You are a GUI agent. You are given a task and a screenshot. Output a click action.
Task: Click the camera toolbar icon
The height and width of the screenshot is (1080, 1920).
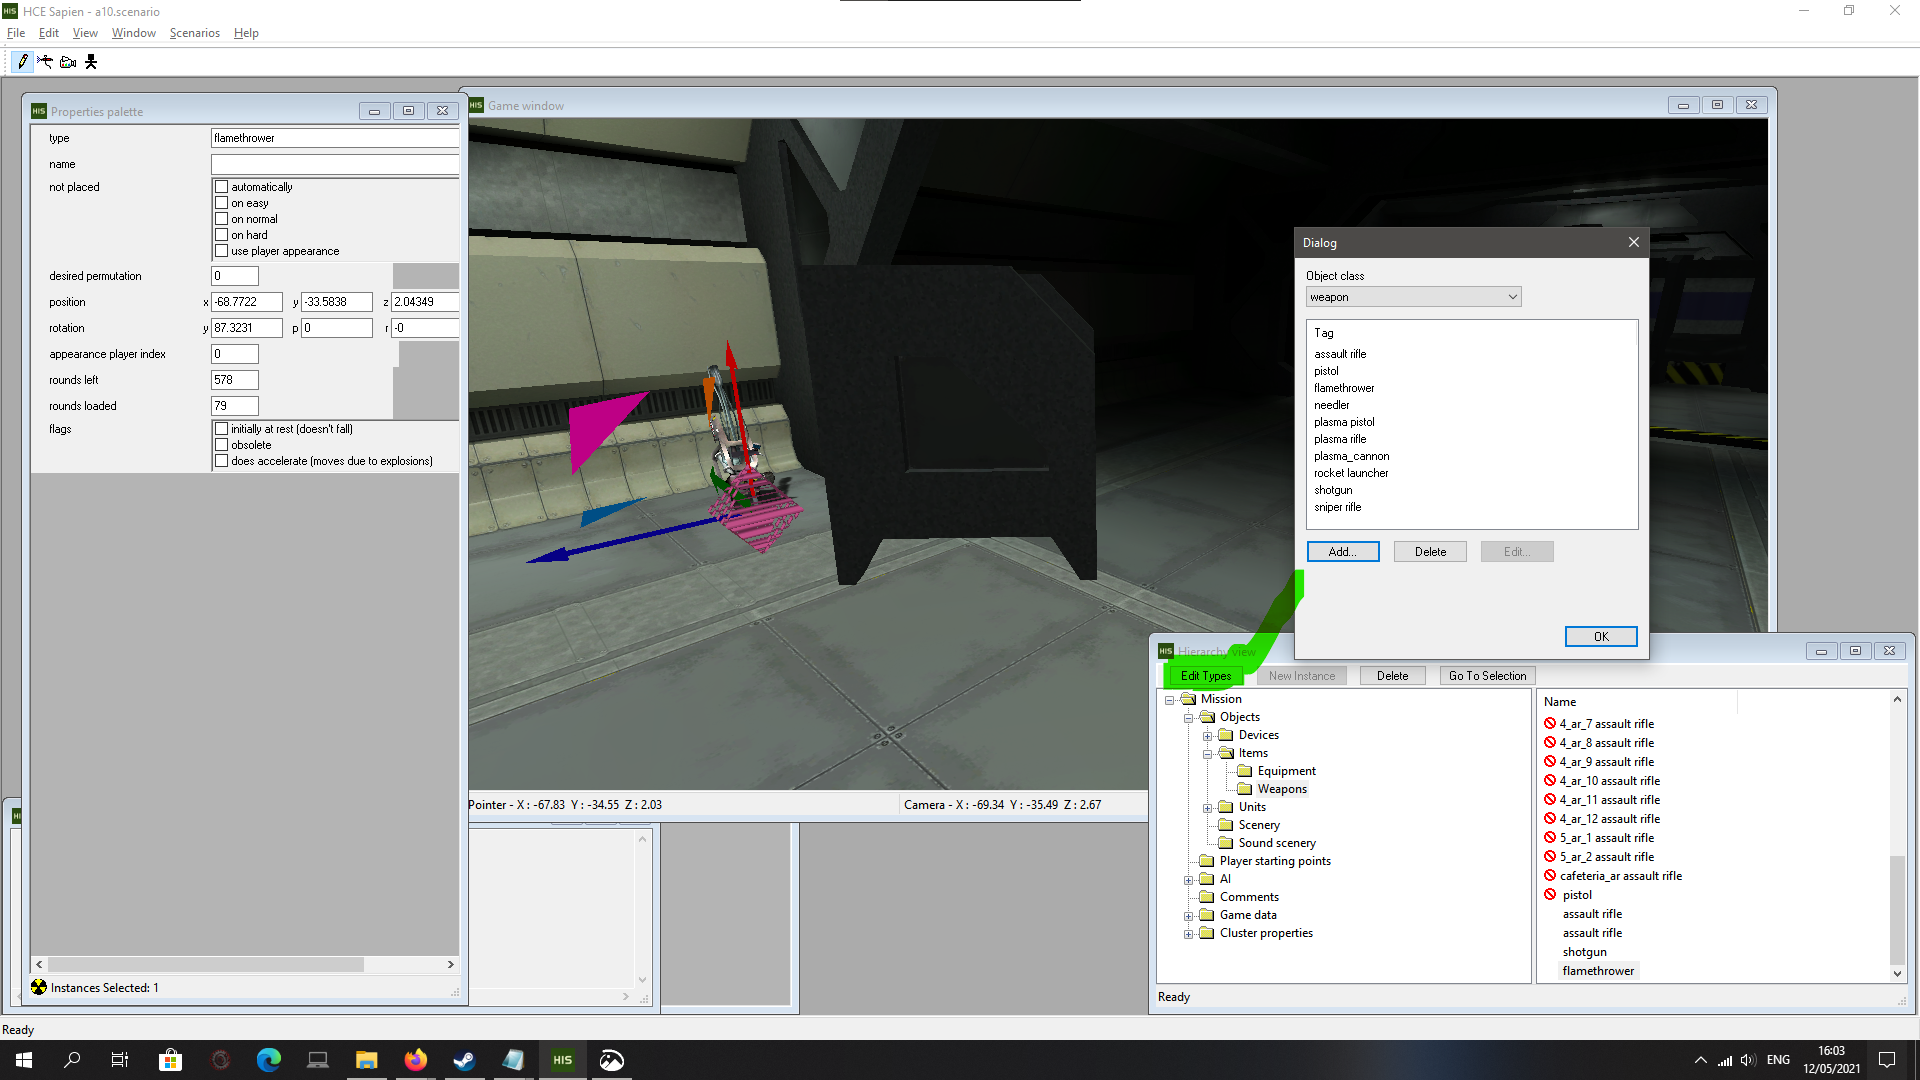[68, 61]
